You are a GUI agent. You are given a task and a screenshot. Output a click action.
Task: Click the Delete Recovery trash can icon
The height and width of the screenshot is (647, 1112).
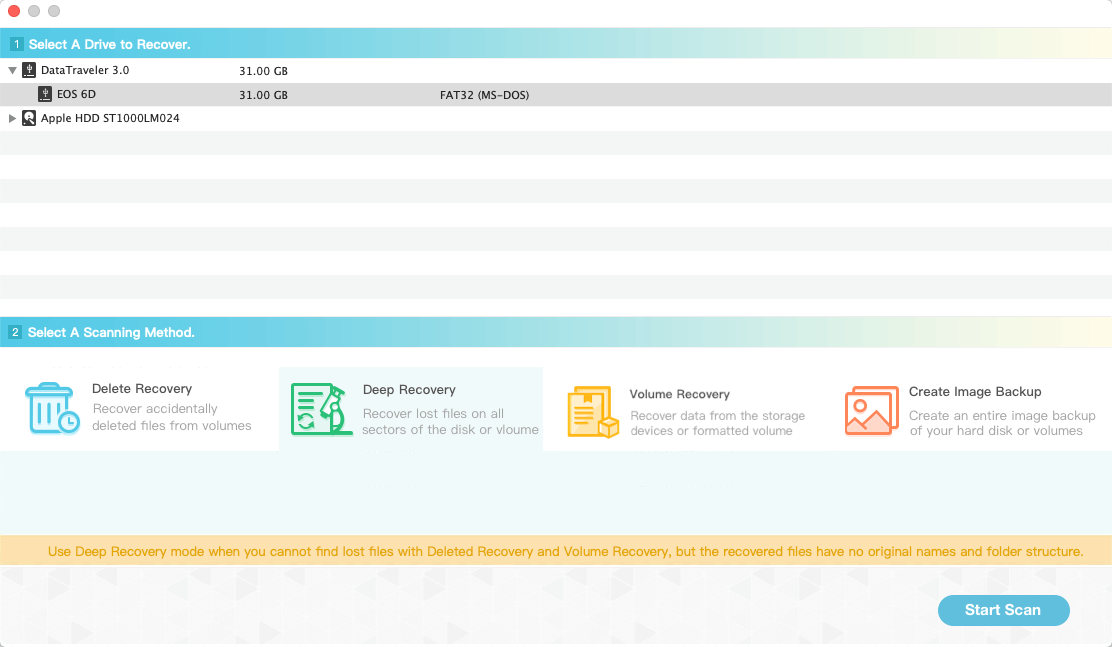click(x=52, y=409)
